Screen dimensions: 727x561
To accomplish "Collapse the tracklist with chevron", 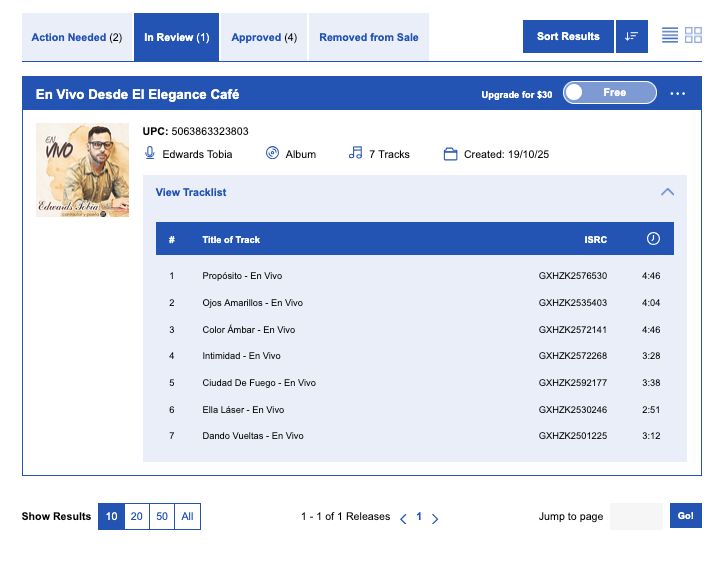I will [x=667, y=192].
